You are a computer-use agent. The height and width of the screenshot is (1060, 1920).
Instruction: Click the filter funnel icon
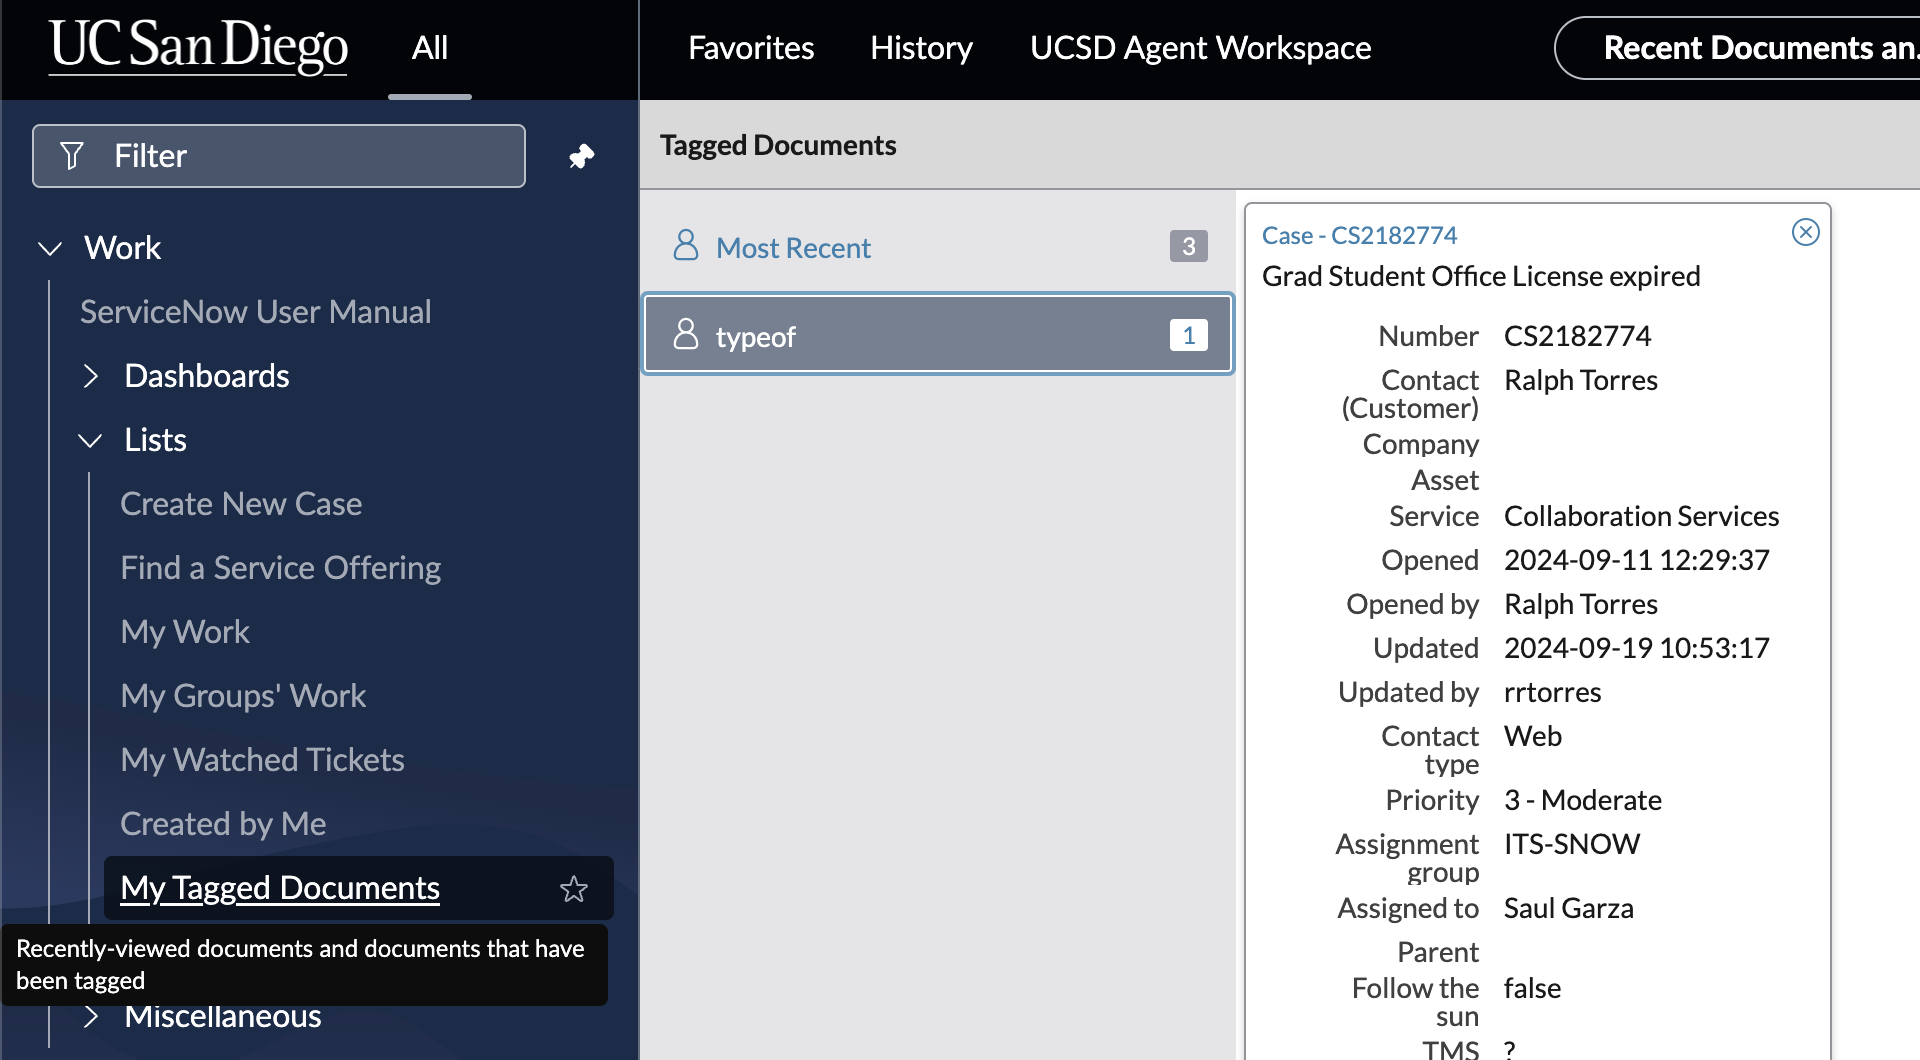pyautogui.click(x=71, y=156)
